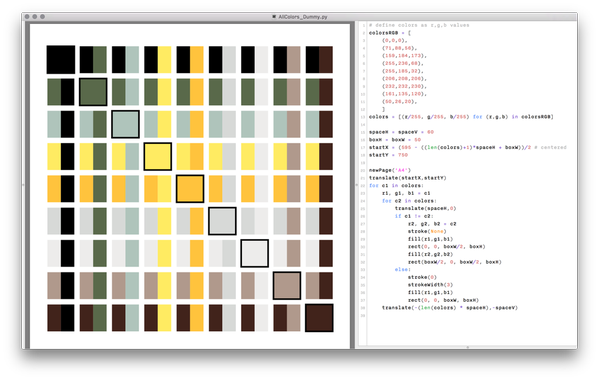
Task: Select the outlined solid sage green swatch
Action: pos(125,124)
